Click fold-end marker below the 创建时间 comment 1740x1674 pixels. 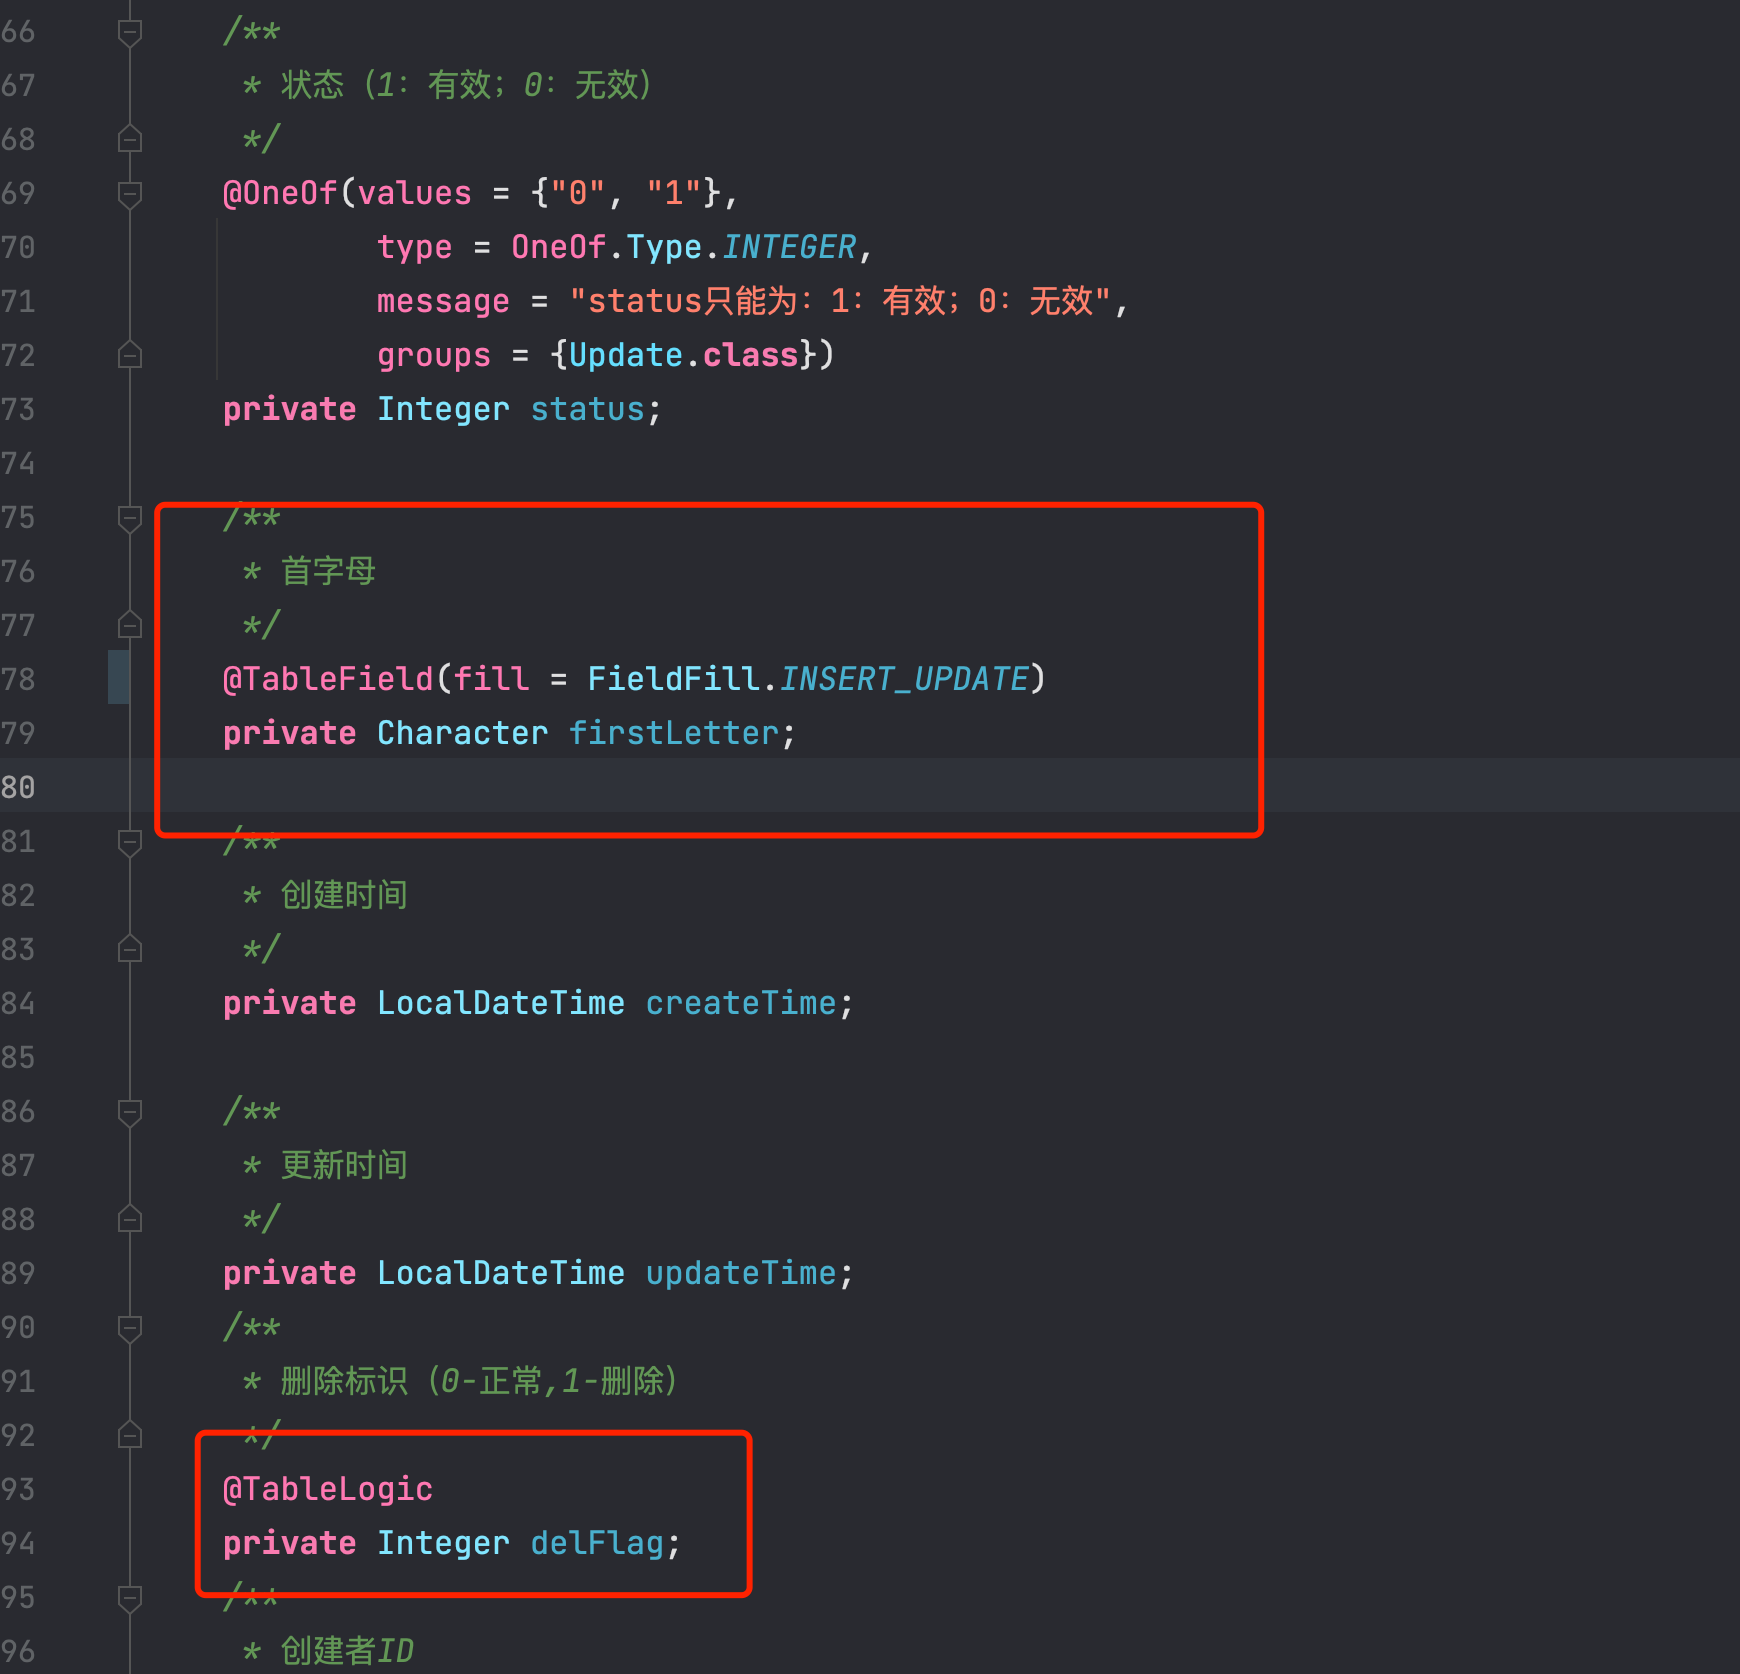(129, 949)
